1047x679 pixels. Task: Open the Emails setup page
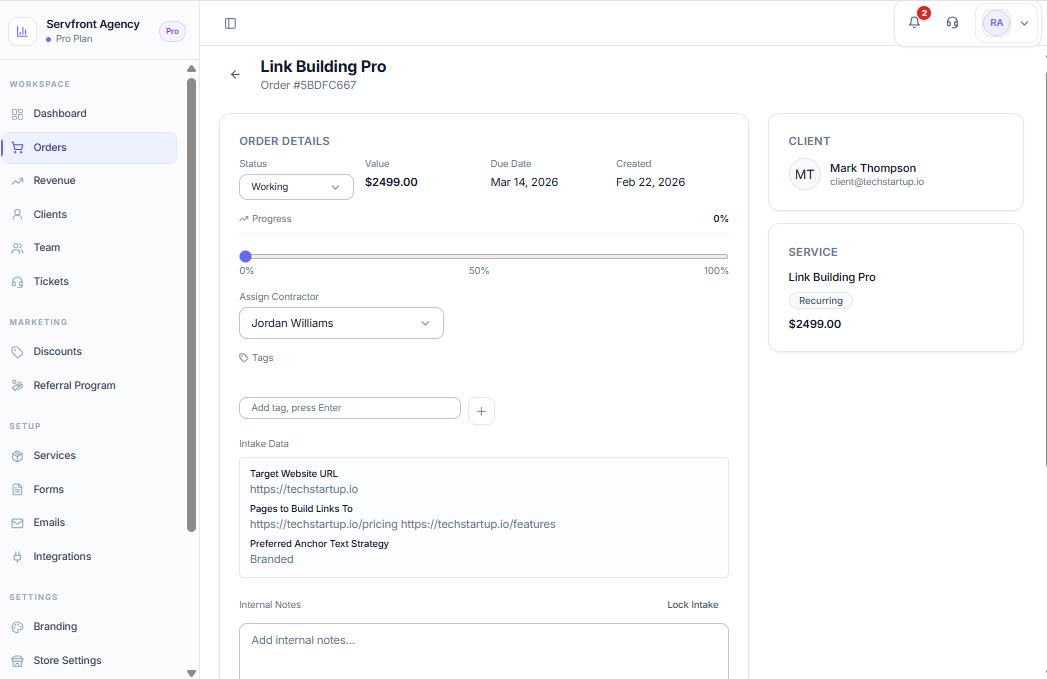89,522
